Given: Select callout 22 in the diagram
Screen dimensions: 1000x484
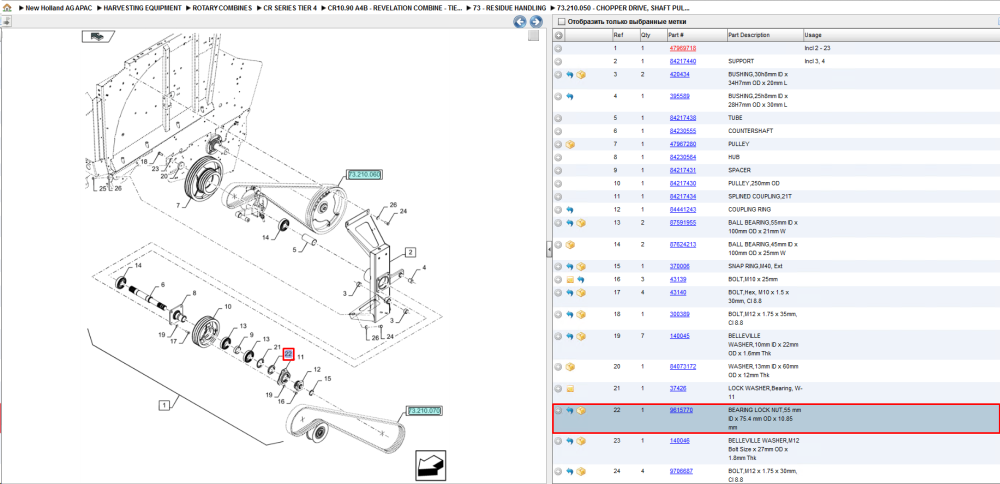Looking at the screenshot, I should click(x=288, y=354).
